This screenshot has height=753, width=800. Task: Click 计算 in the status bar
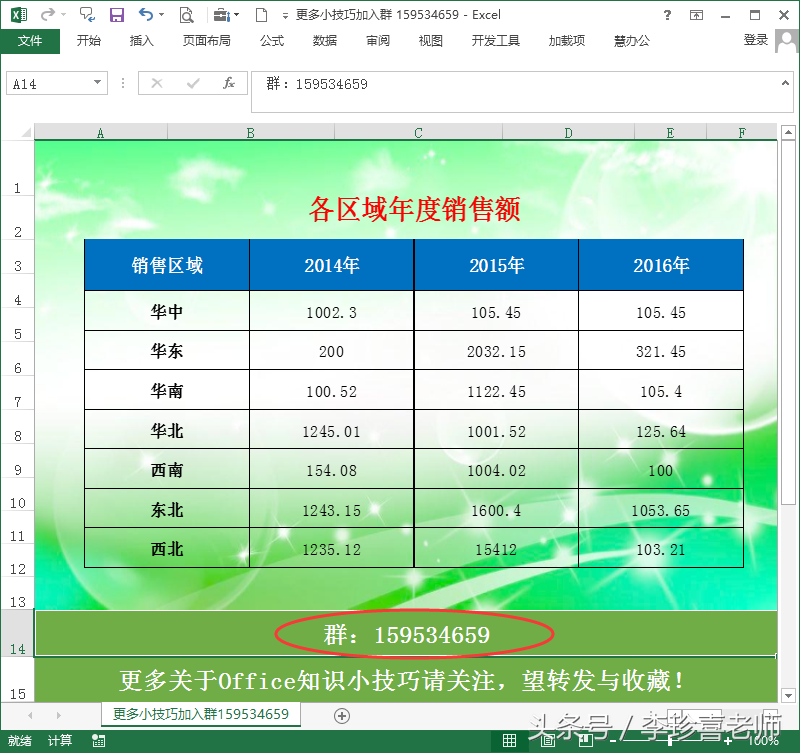(x=60, y=740)
